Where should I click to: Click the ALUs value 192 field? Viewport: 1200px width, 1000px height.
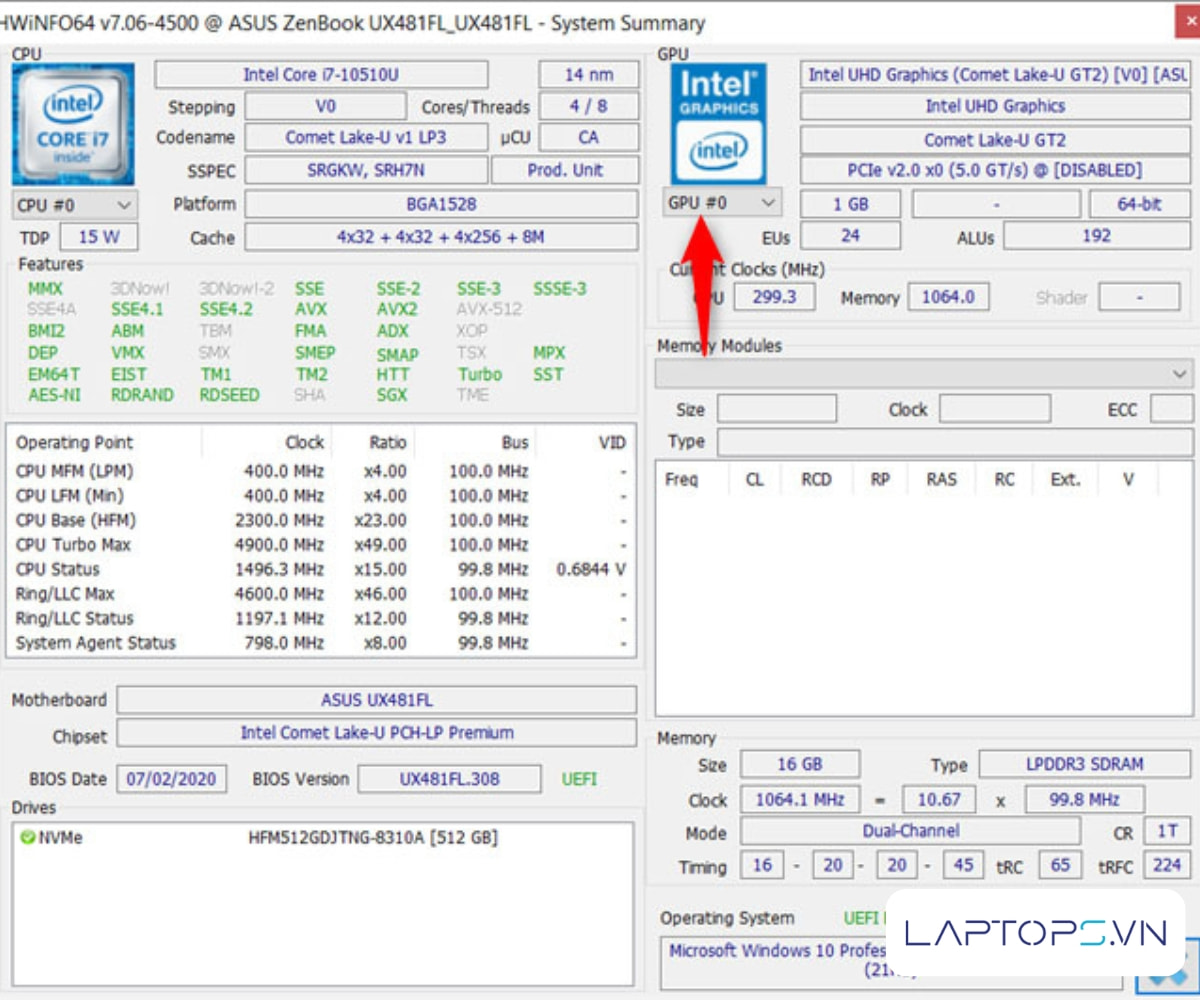(1097, 236)
